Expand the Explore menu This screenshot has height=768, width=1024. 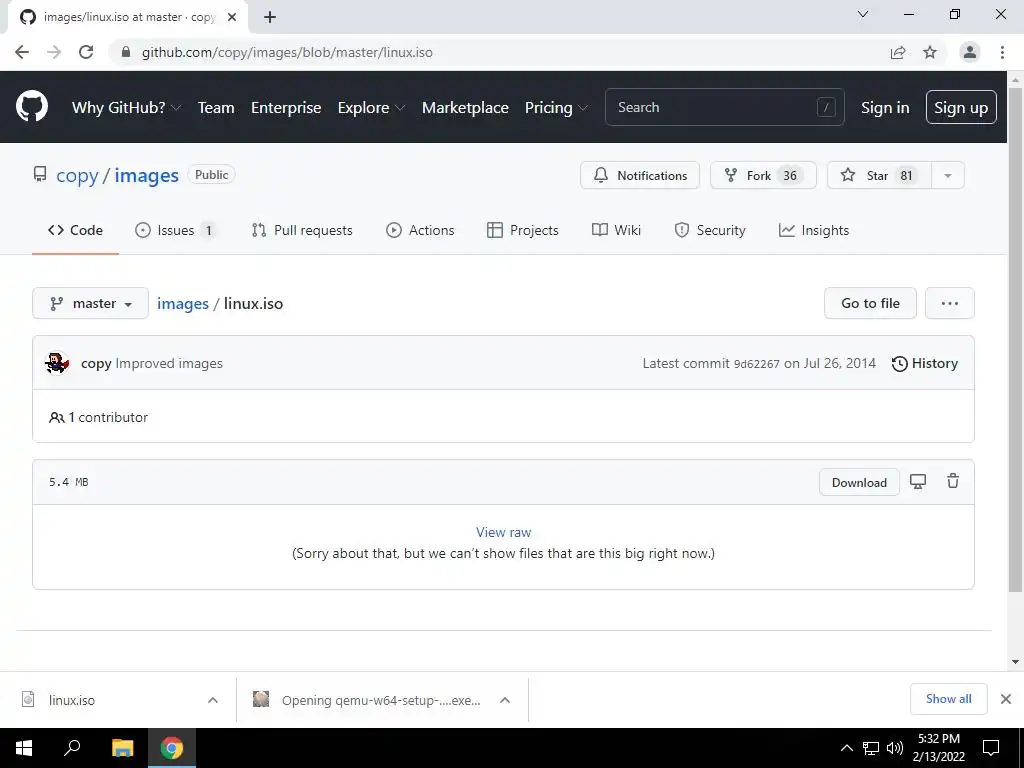(371, 107)
